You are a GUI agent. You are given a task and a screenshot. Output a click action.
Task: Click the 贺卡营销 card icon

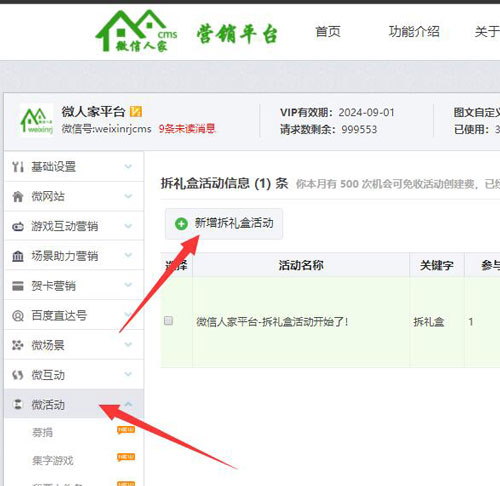click(18, 286)
